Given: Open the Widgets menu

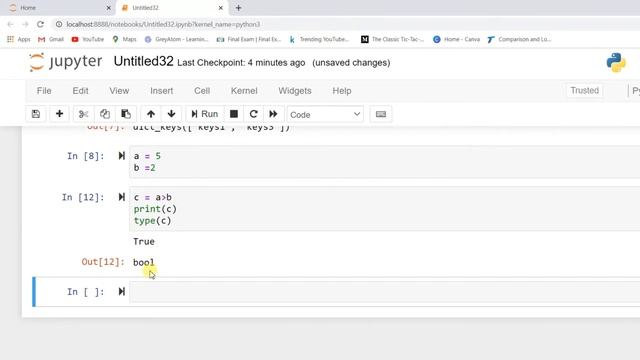Looking at the screenshot, I should [295, 91].
